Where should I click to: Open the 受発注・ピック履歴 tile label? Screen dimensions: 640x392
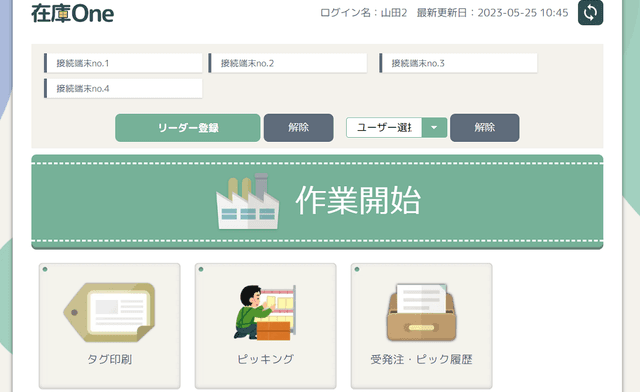coord(421,359)
